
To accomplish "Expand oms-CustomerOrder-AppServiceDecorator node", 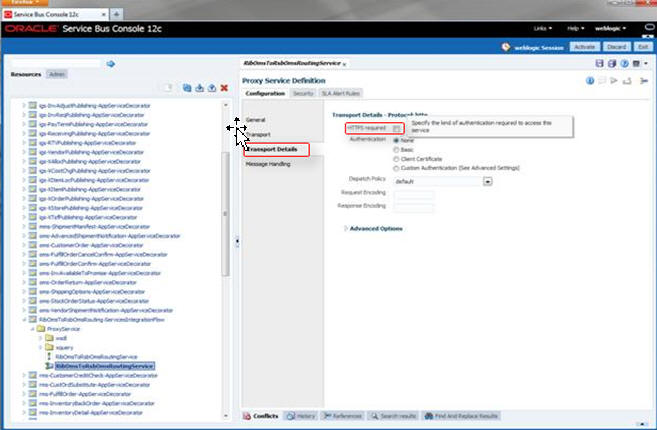I will coord(24,245).
